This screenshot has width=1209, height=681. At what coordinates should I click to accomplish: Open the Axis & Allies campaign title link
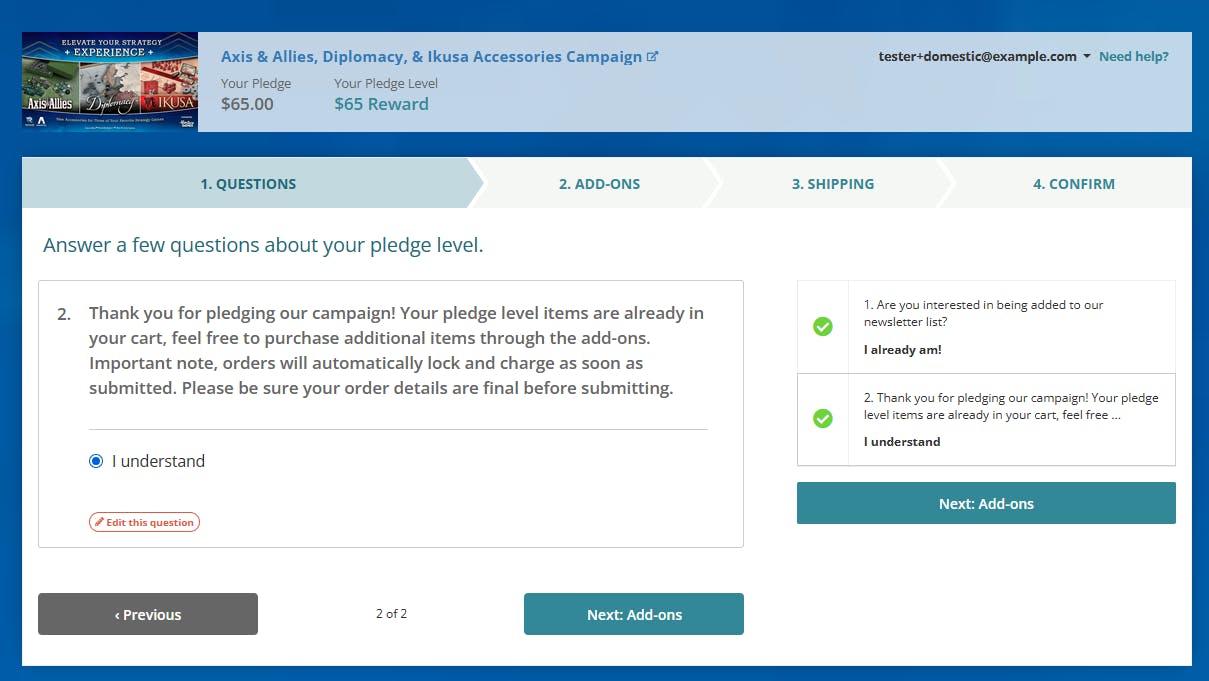431,57
